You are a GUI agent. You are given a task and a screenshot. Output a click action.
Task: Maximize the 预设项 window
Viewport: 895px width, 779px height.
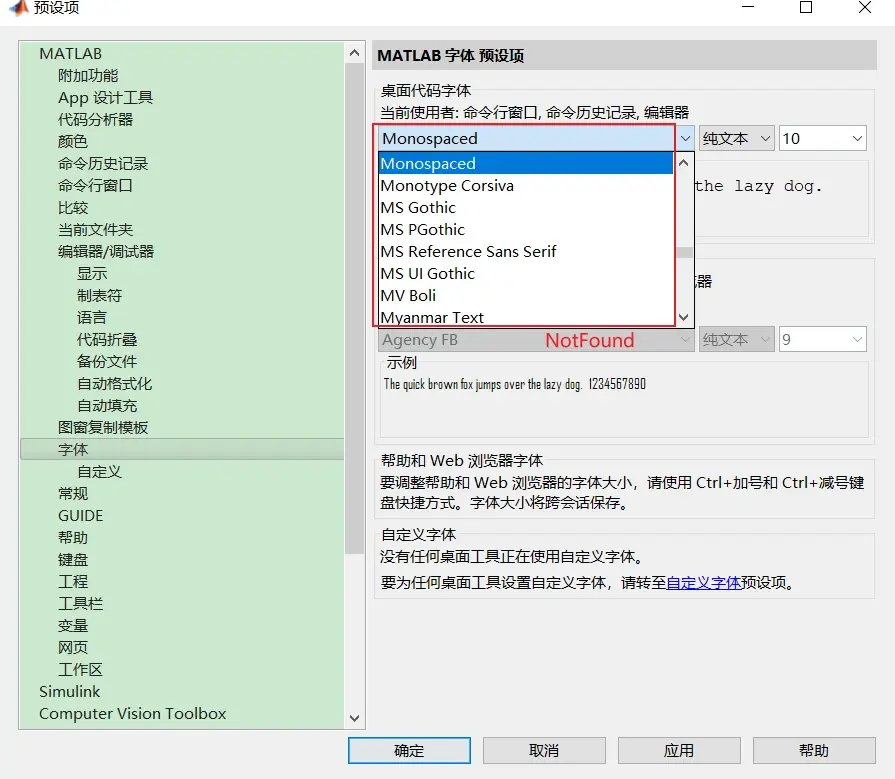click(806, 7)
